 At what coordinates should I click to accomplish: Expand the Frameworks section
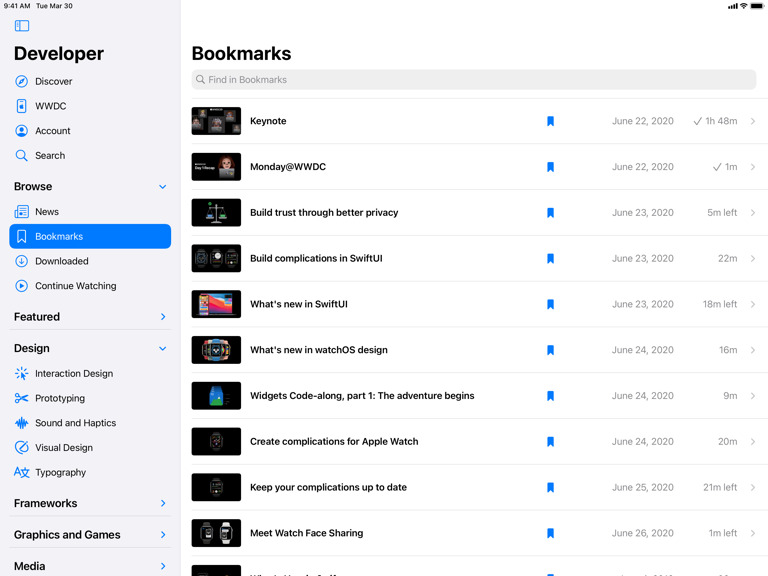(x=163, y=503)
